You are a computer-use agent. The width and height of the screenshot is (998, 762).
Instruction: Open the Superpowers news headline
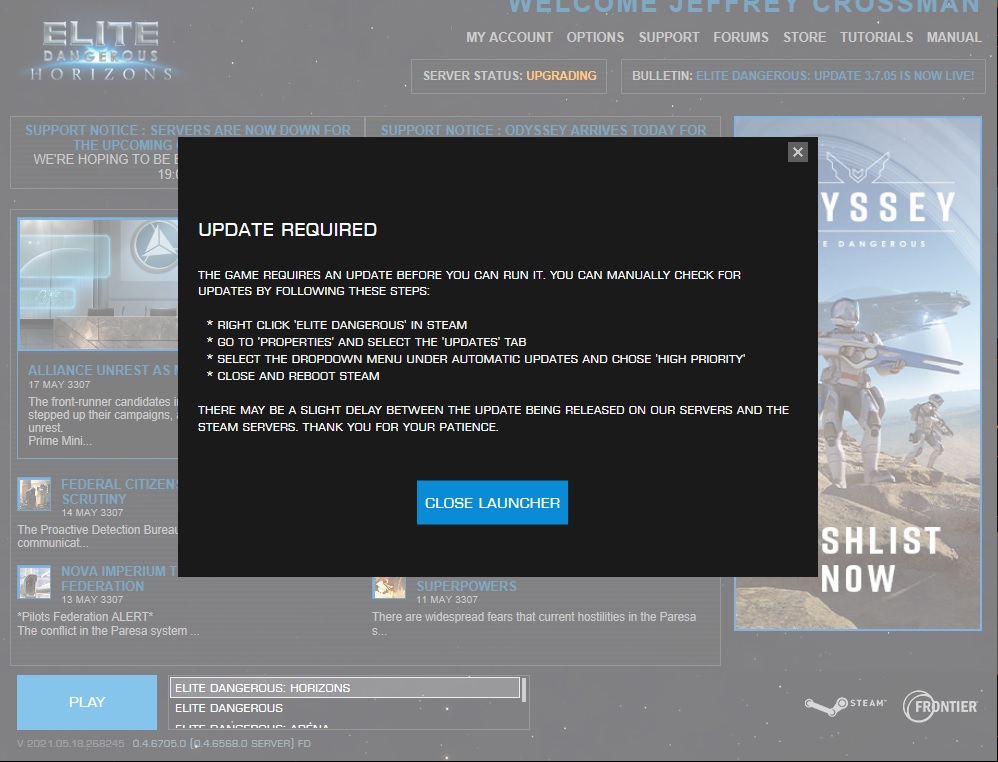(x=467, y=585)
